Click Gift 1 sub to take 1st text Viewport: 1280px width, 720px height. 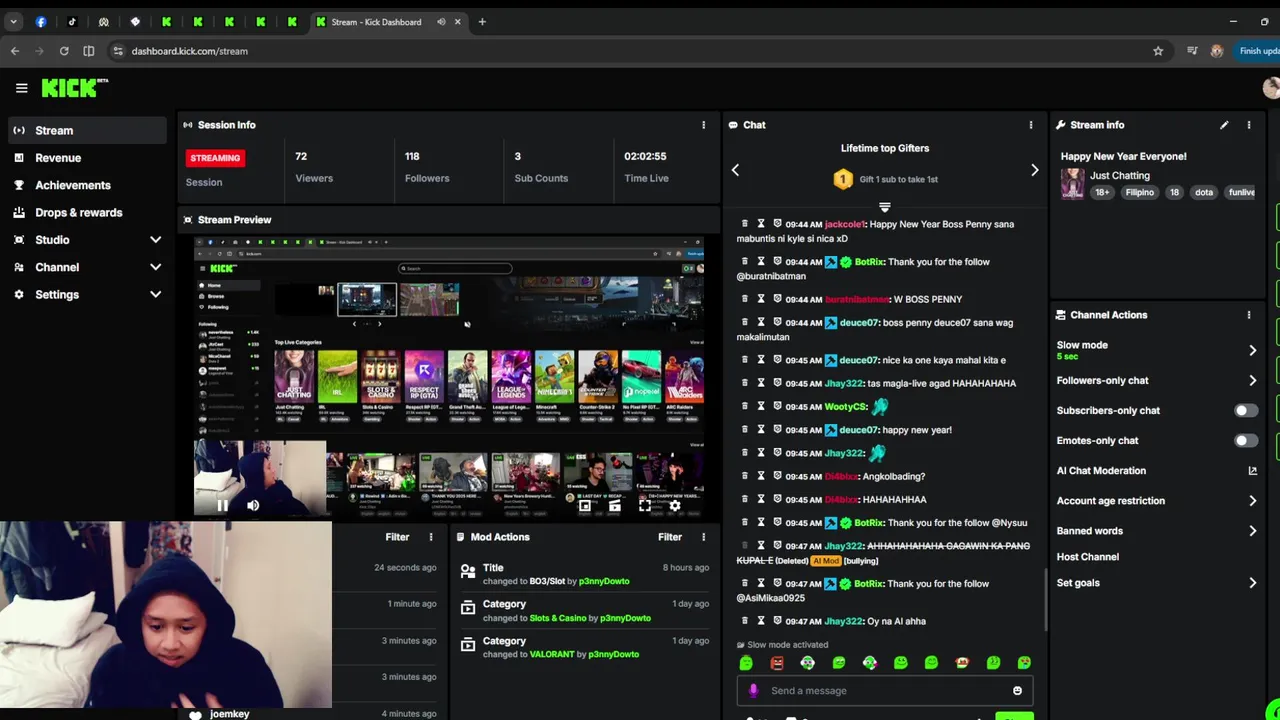tap(898, 180)
